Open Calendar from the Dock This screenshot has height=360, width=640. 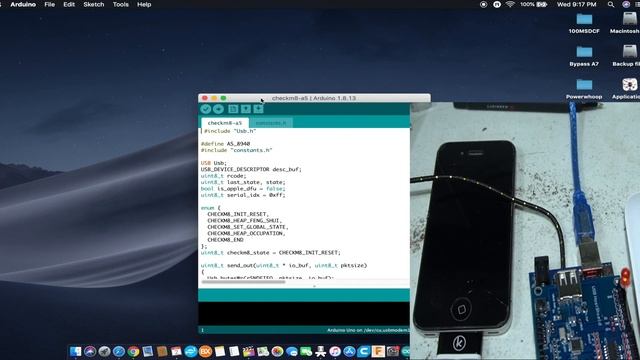[176, 351]
